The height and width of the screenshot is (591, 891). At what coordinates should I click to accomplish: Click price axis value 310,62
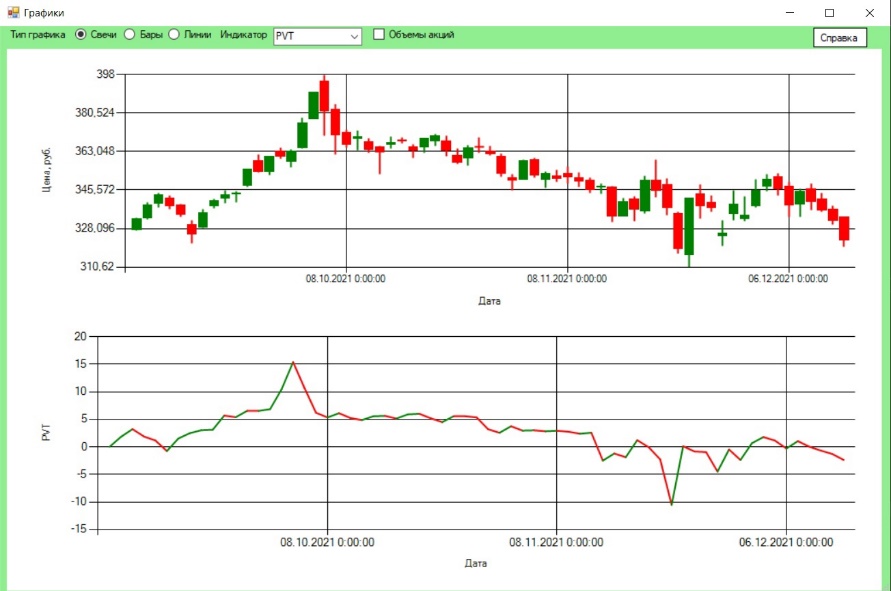tap(97, 266)
